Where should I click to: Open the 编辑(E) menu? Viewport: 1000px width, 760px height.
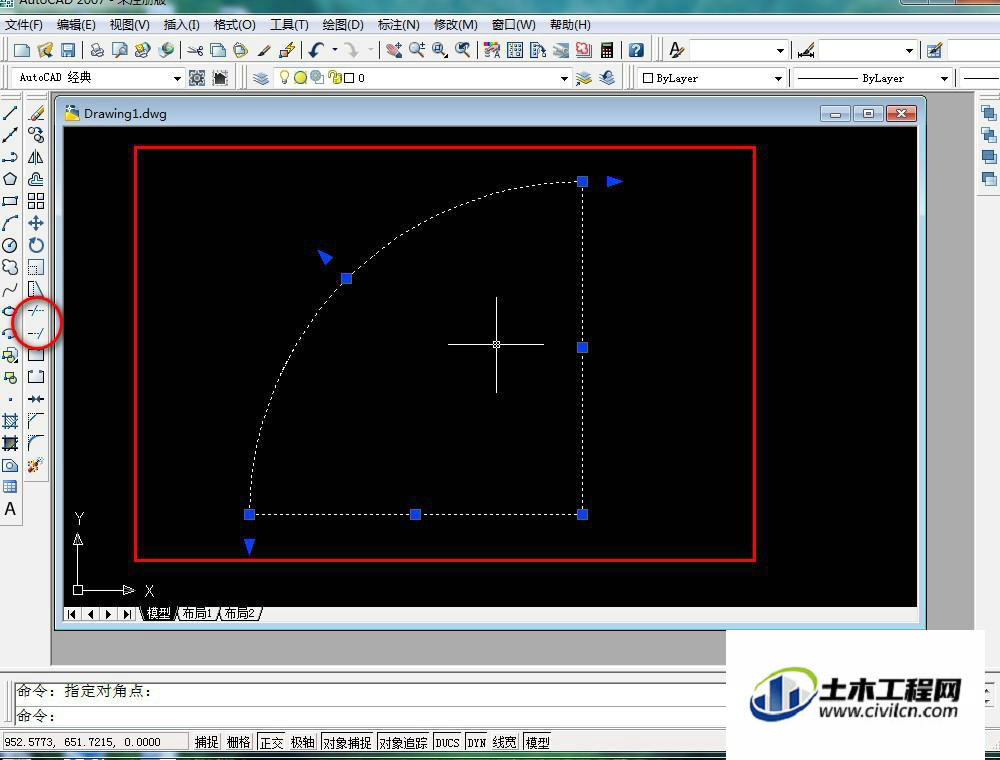point(76,25)
